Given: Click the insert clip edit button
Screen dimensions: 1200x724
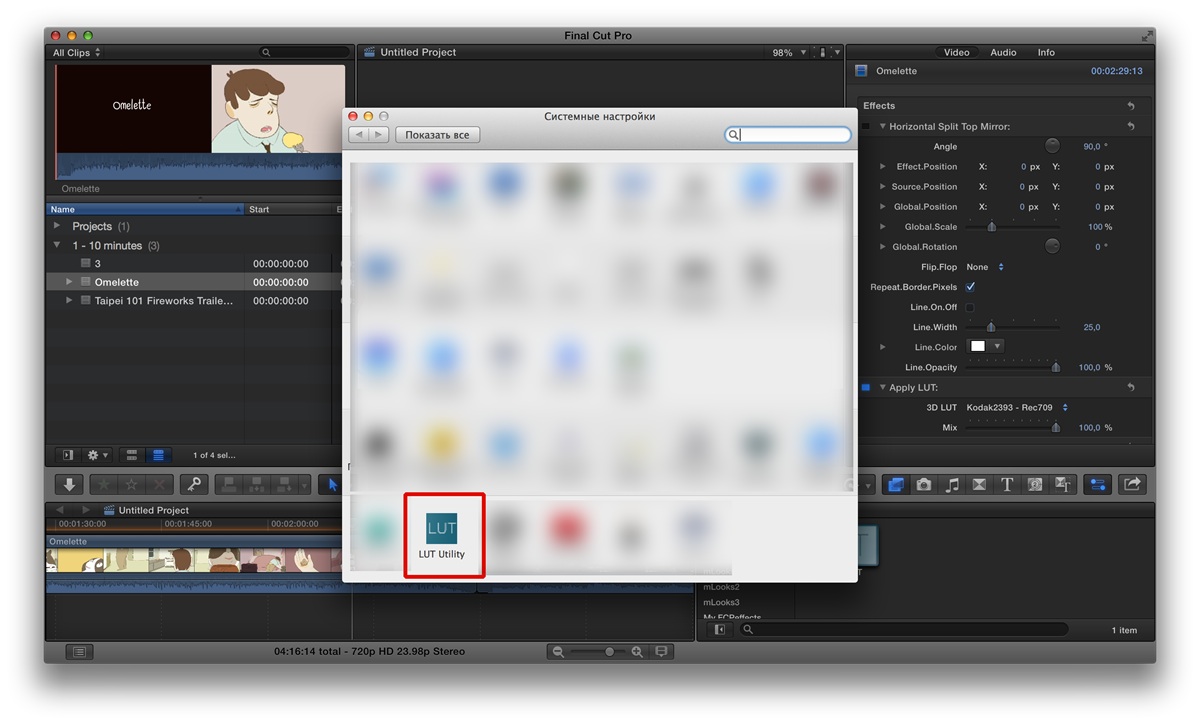Looking at the screenshot, I should pyautogui.click(x=259, y=484).
